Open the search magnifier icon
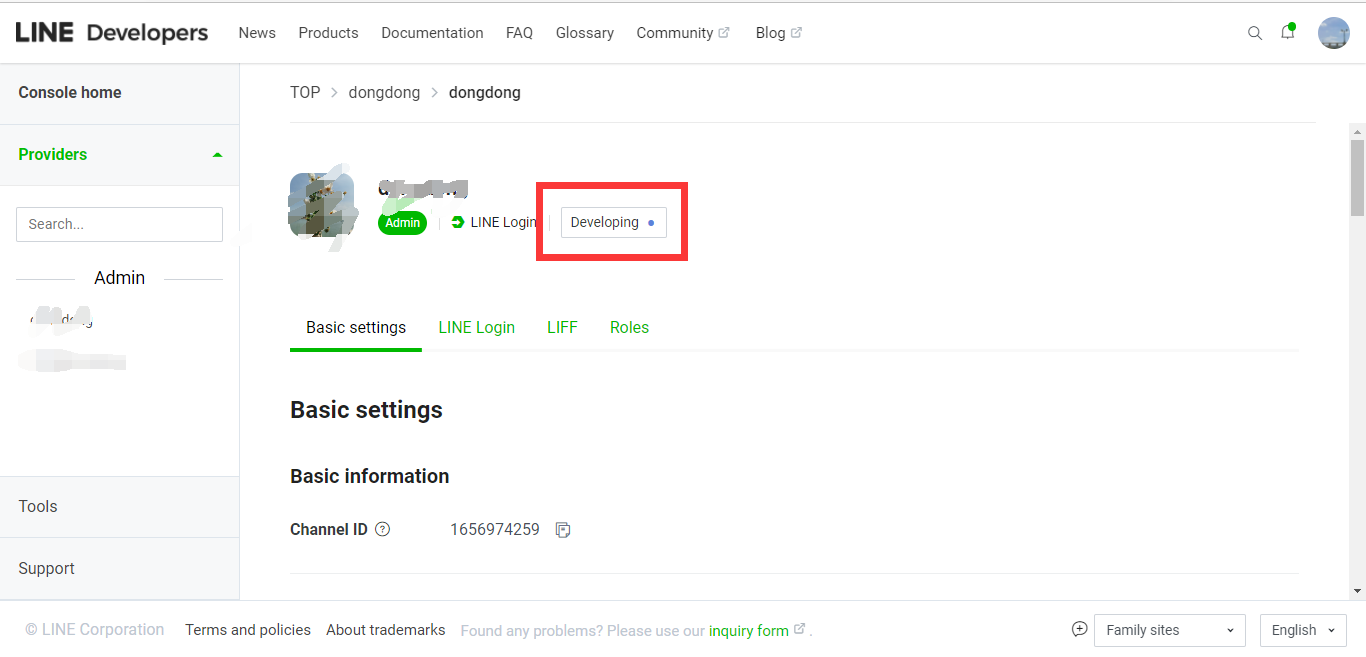1366x657 pixels. [x=1255, y=33]
